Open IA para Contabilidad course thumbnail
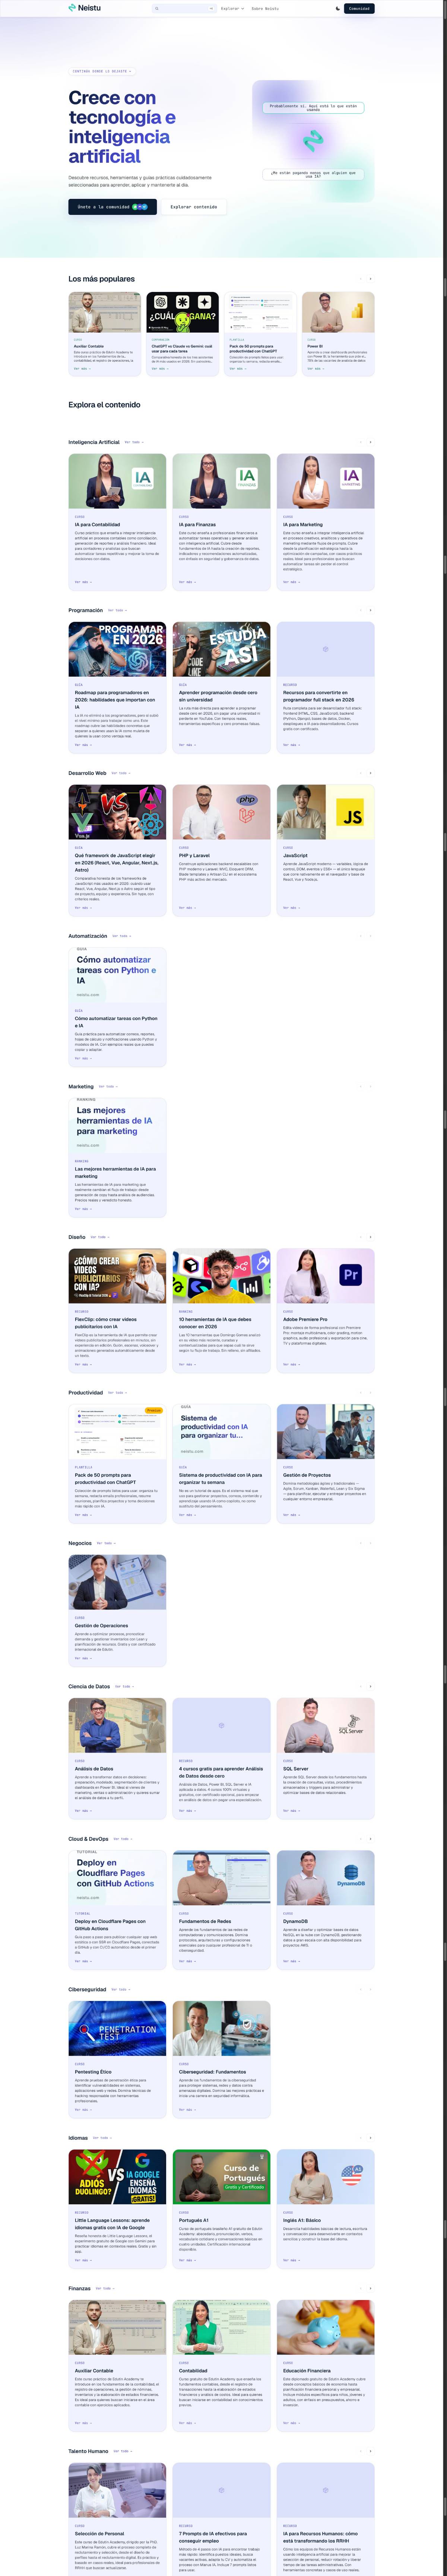This screenshot has height=2576, width=447. pyautogui.click(x=117, y=481)
